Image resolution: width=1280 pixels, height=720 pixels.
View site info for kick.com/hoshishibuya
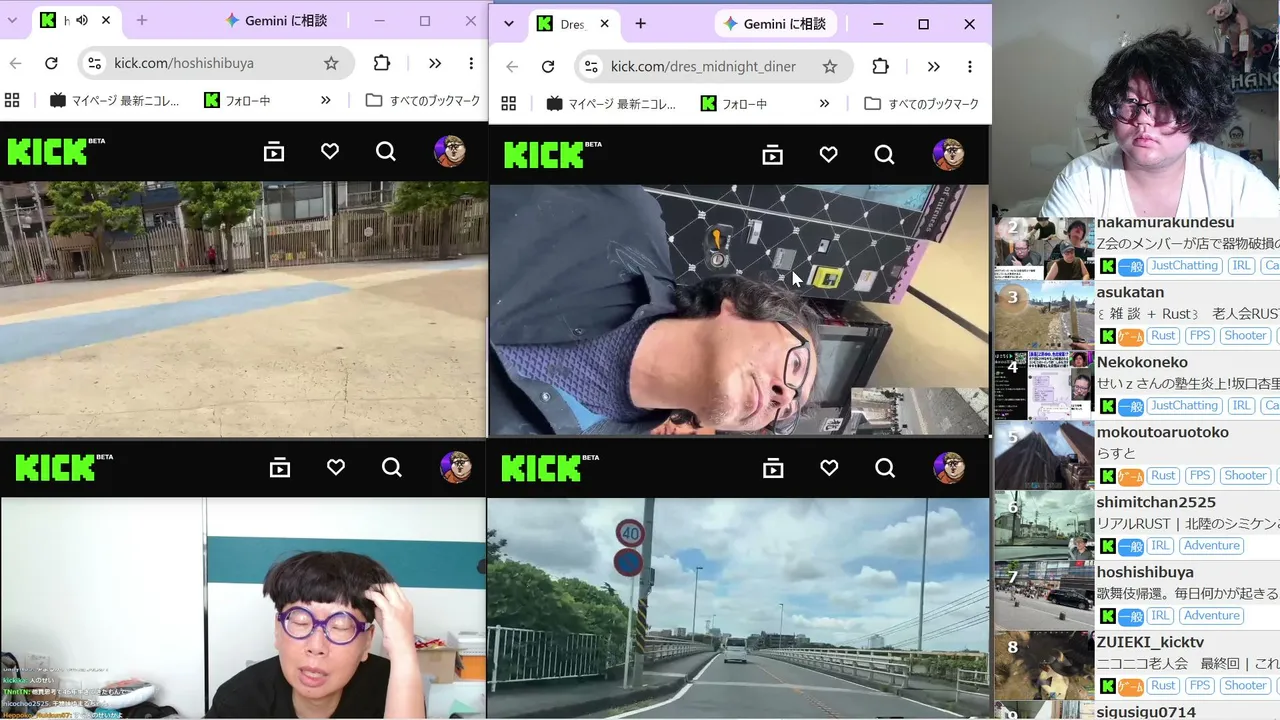pos(94,63)
